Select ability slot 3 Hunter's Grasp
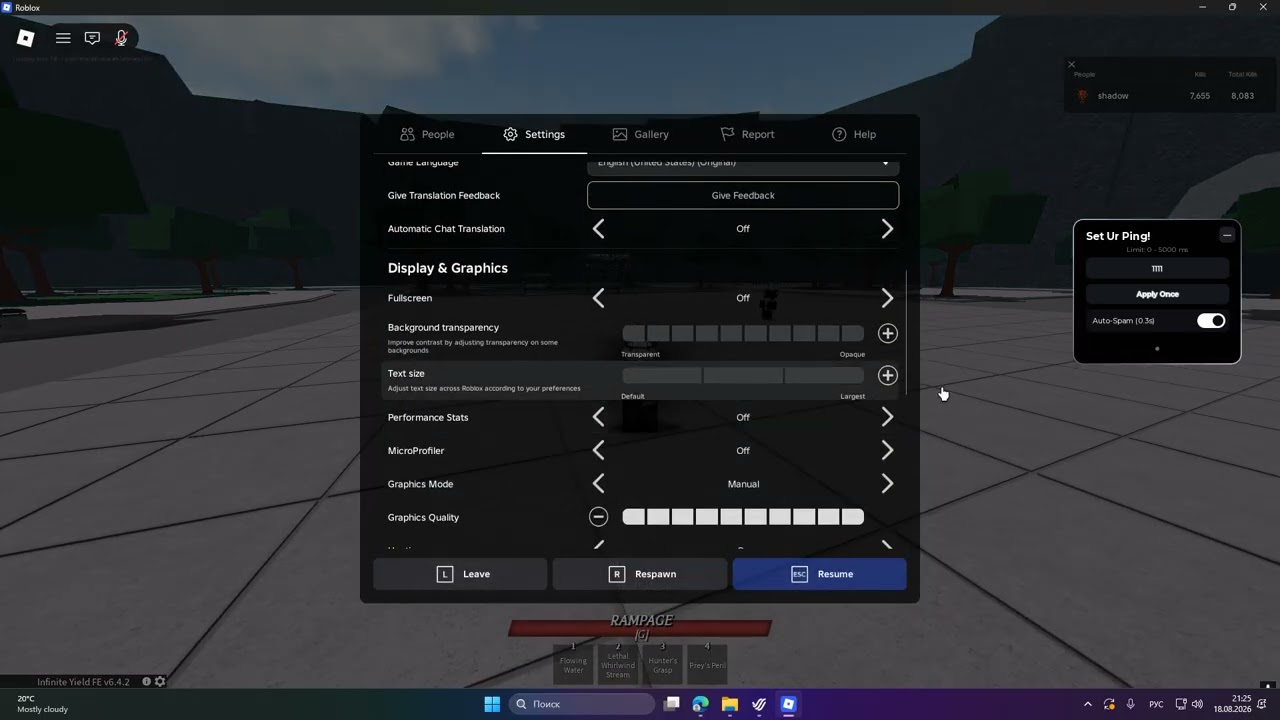 pos(662,664)
